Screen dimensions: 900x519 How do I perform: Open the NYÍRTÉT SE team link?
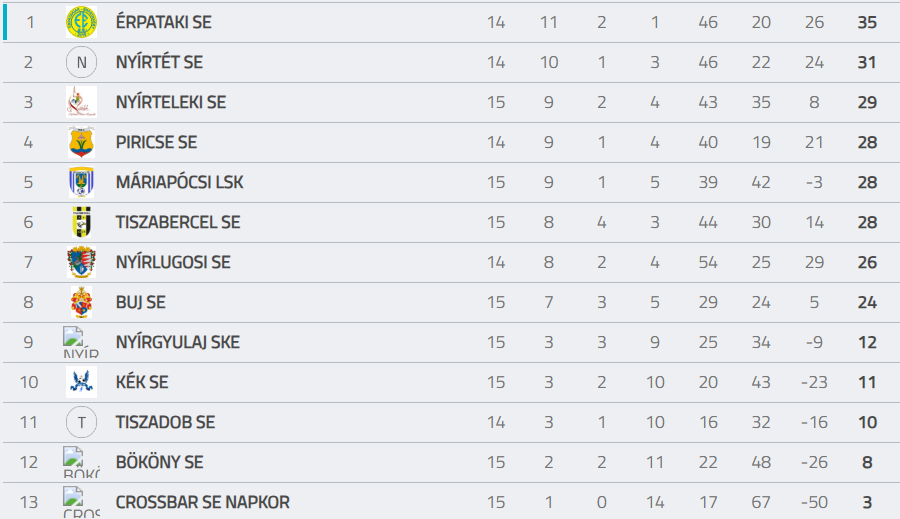[x=160, y=62]
